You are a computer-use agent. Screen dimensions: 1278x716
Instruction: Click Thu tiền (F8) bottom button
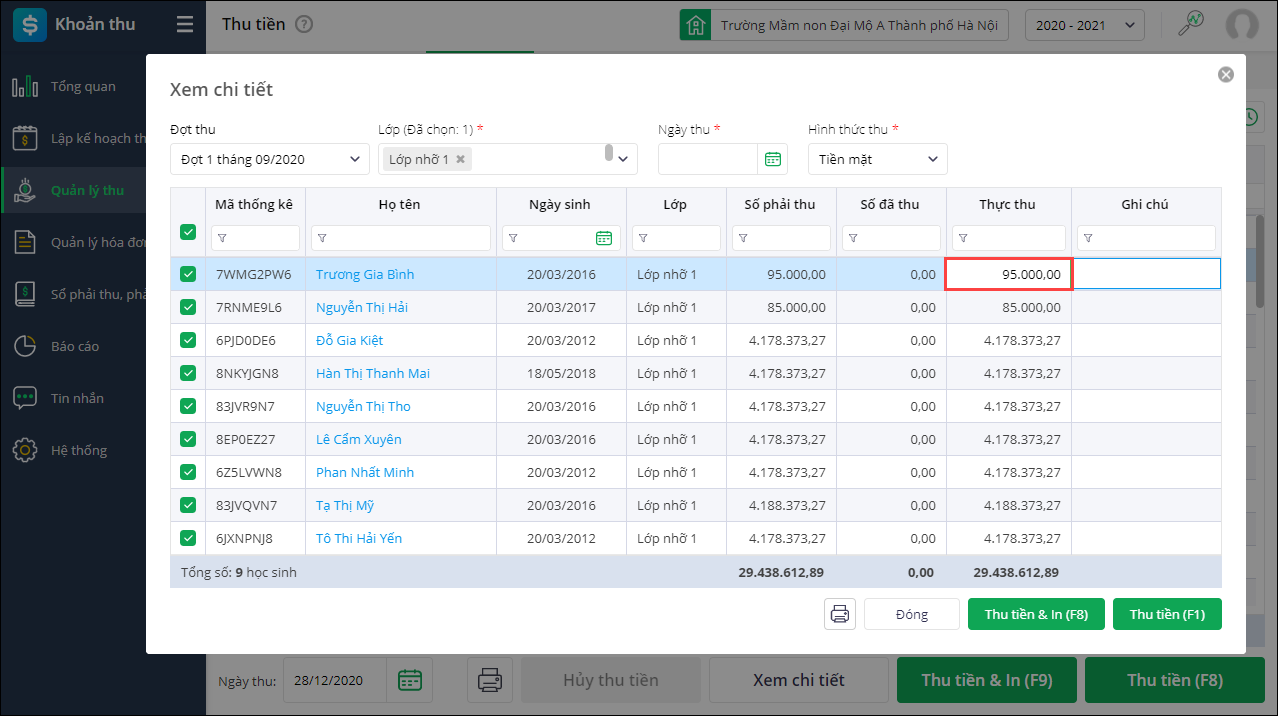(1175, 680)
